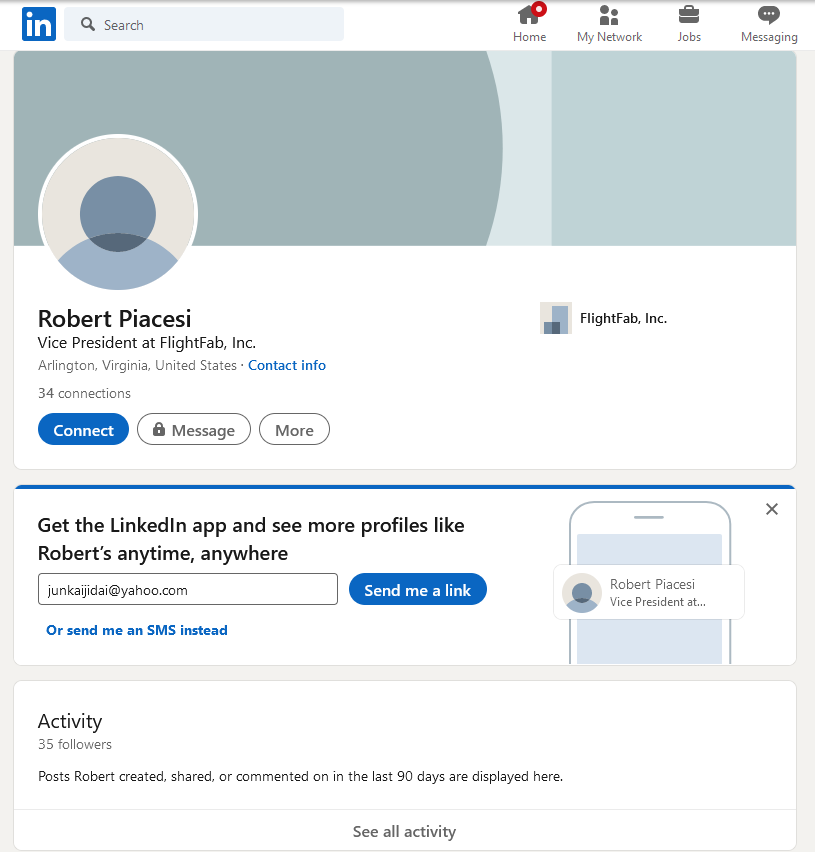Focus the Search field
This screenshot has height=852, width=815.
pyautogui.click(x=204, y=24)
